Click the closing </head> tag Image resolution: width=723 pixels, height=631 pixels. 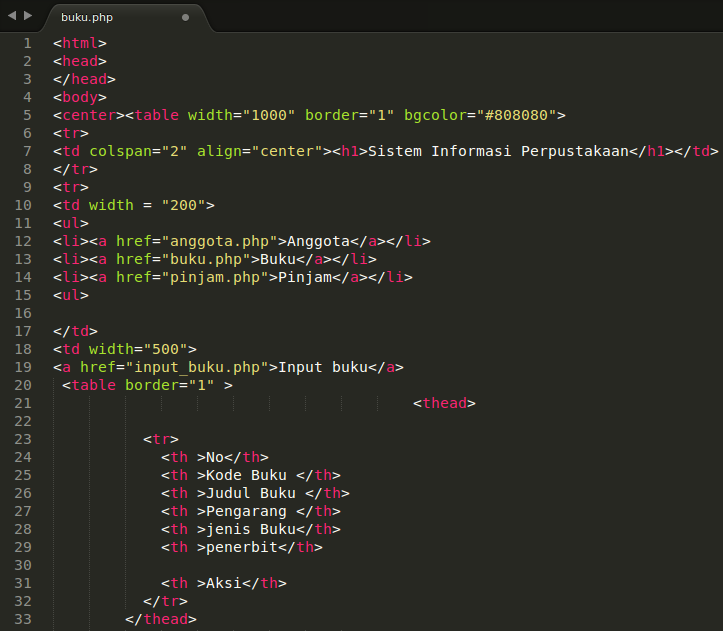[x=84, y=79]
